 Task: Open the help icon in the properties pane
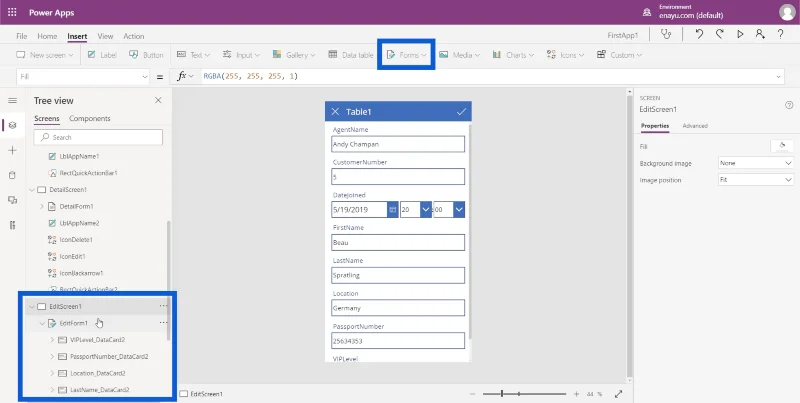coord(789,105)
